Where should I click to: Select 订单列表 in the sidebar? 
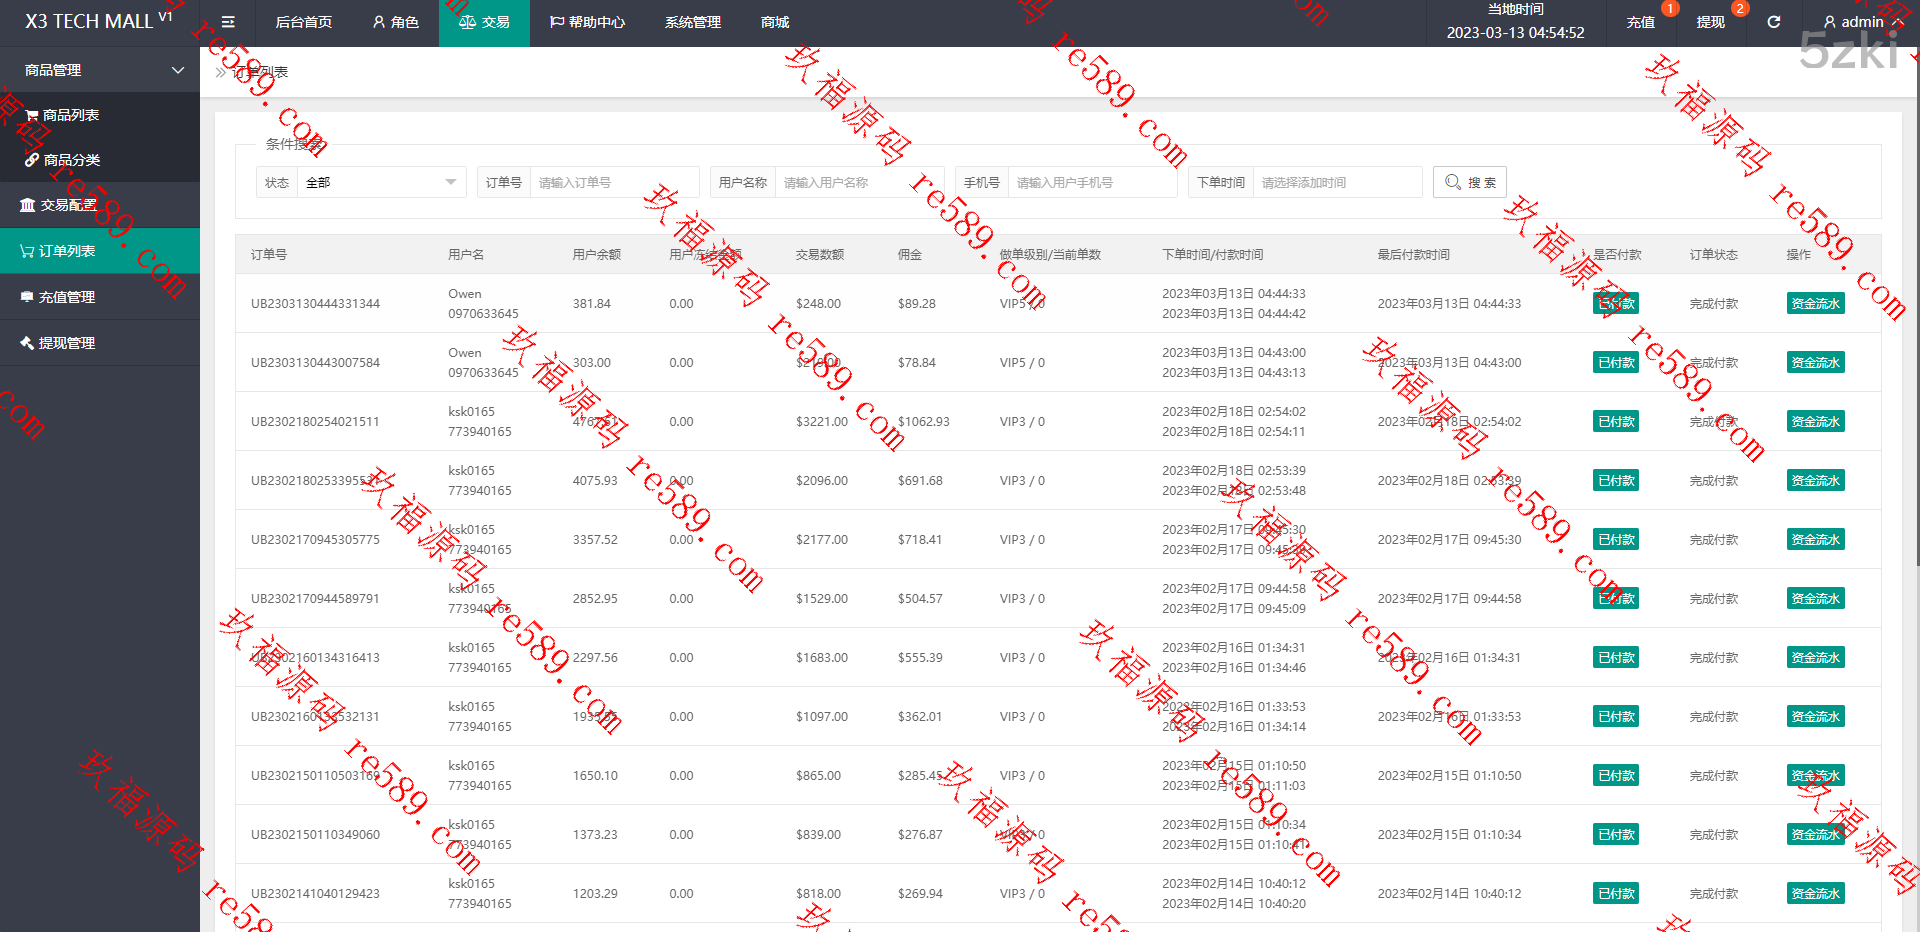pos(66,251)
